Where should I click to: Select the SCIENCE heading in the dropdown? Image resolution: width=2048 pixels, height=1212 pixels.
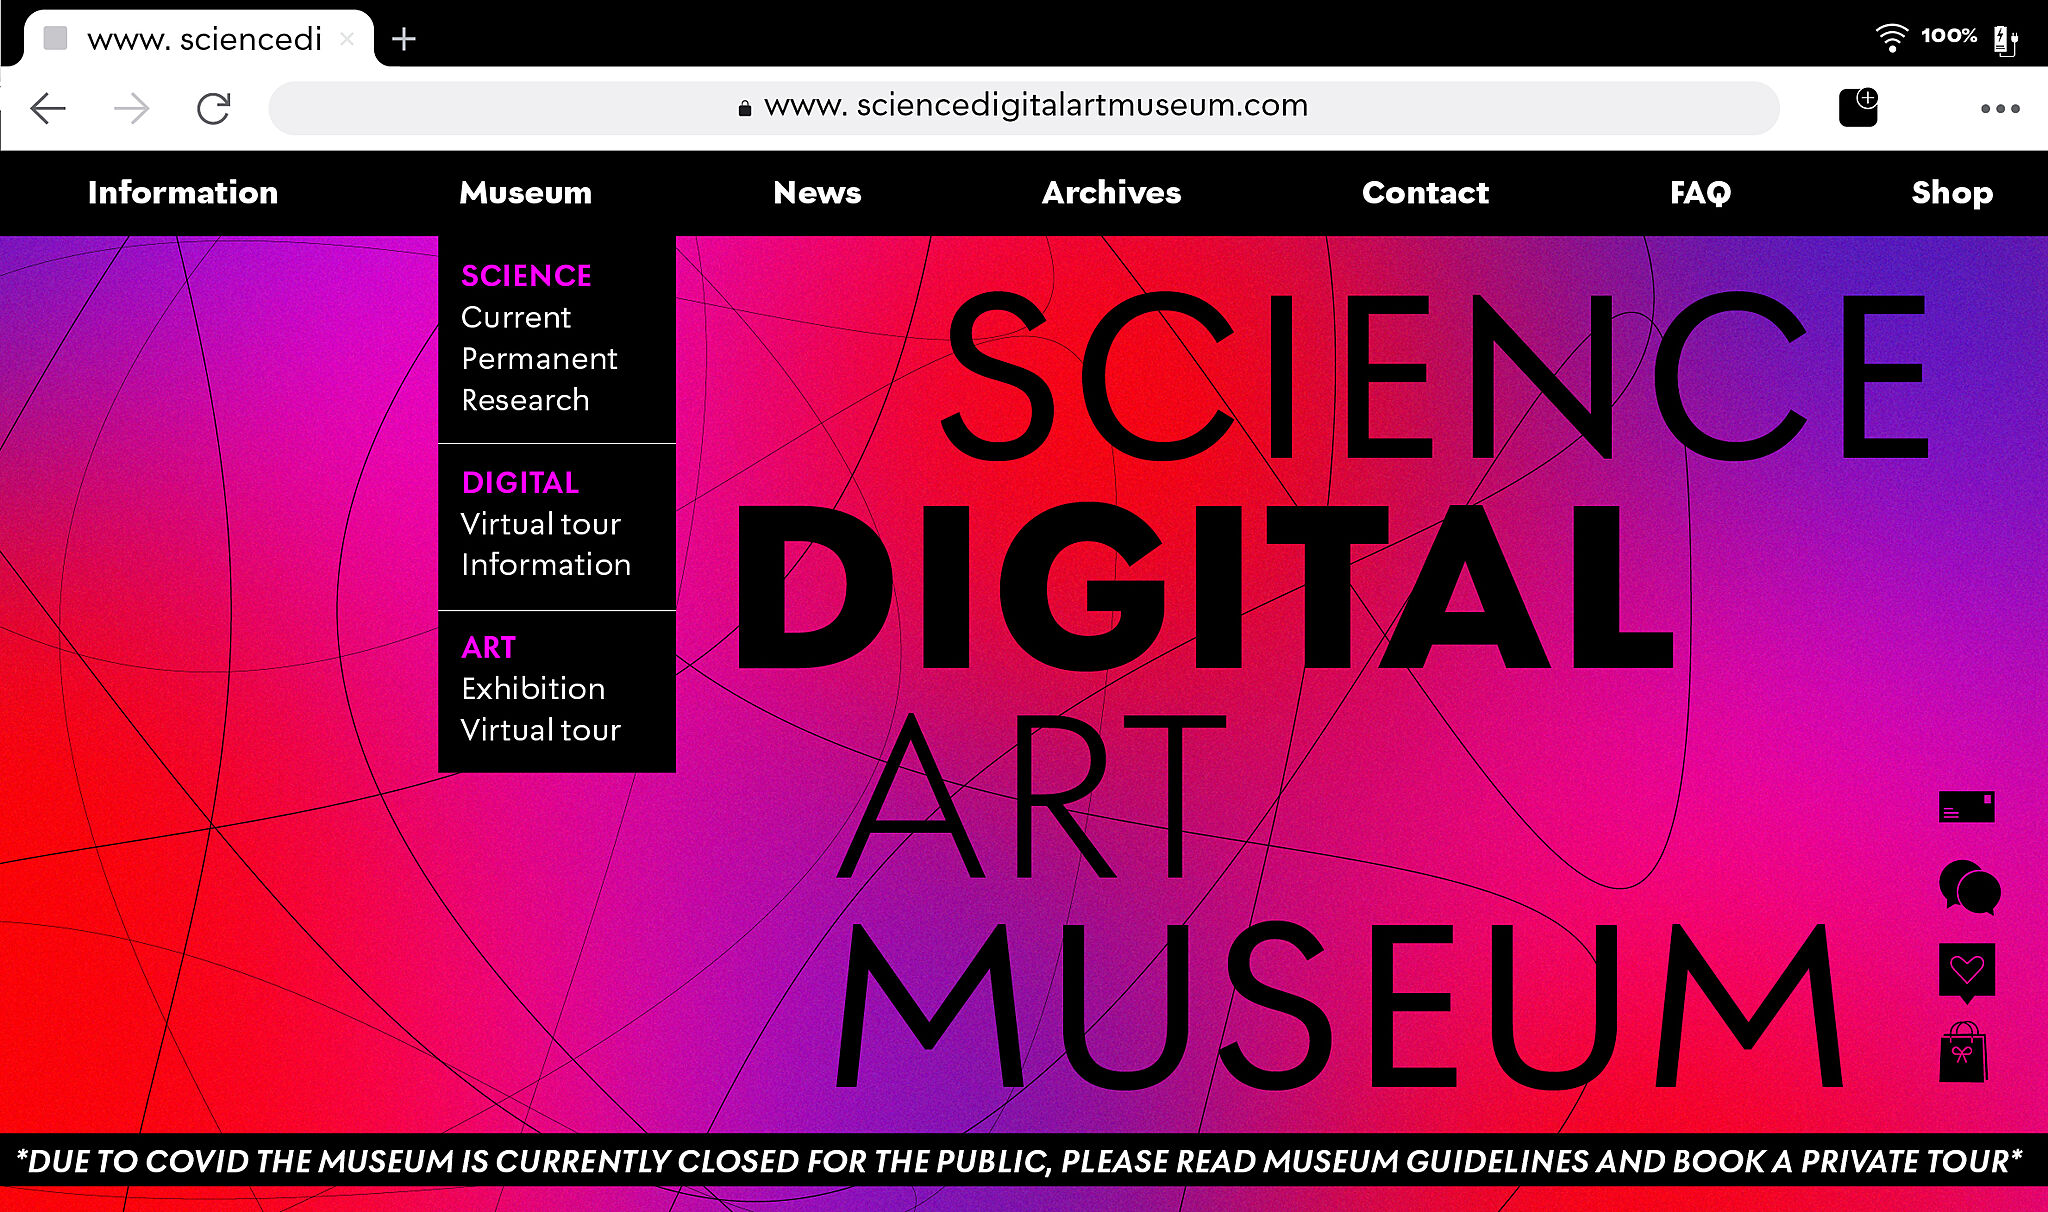526,275
